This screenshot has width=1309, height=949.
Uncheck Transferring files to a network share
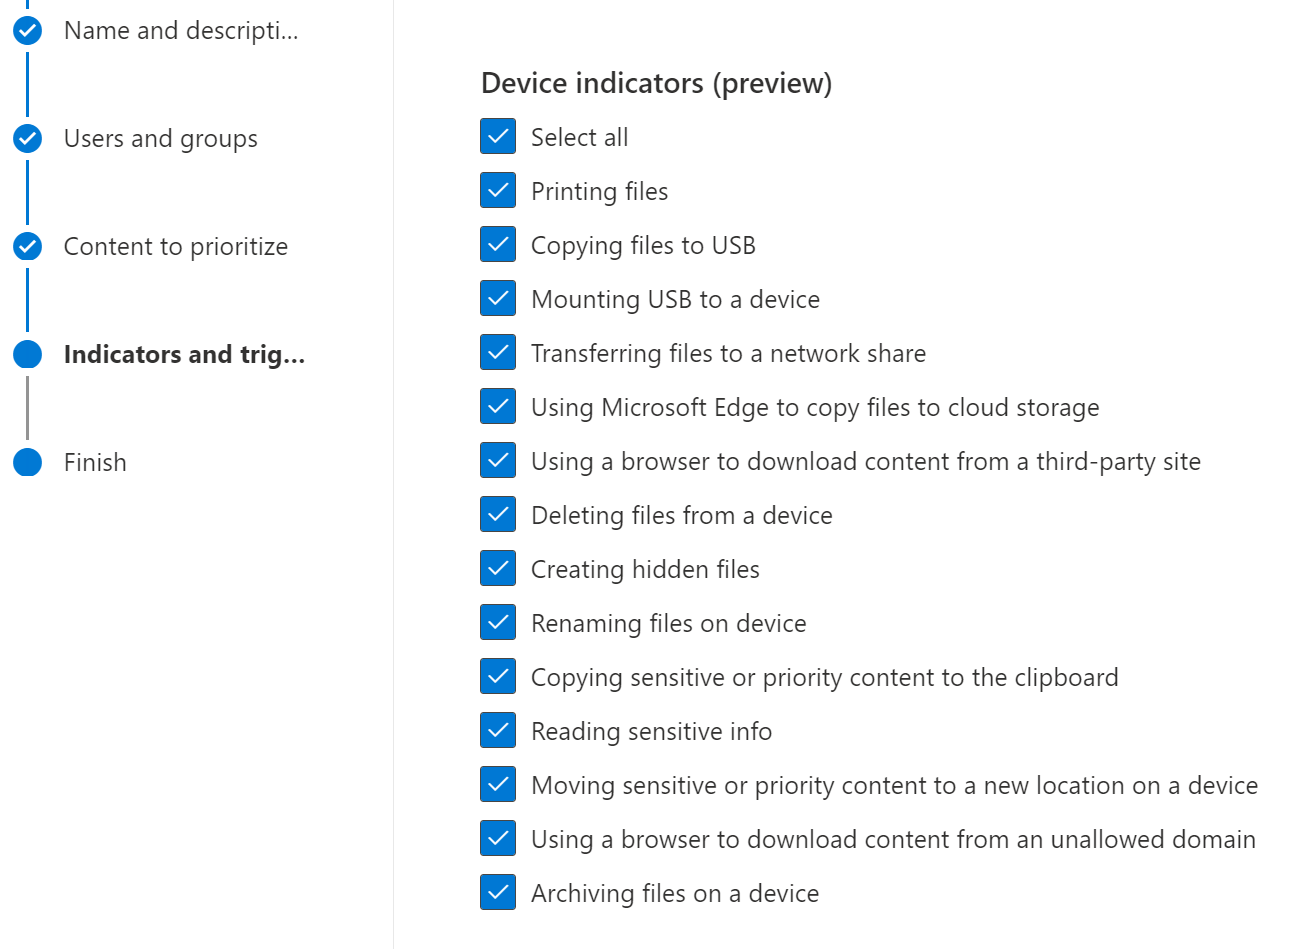tap(498, 353)
